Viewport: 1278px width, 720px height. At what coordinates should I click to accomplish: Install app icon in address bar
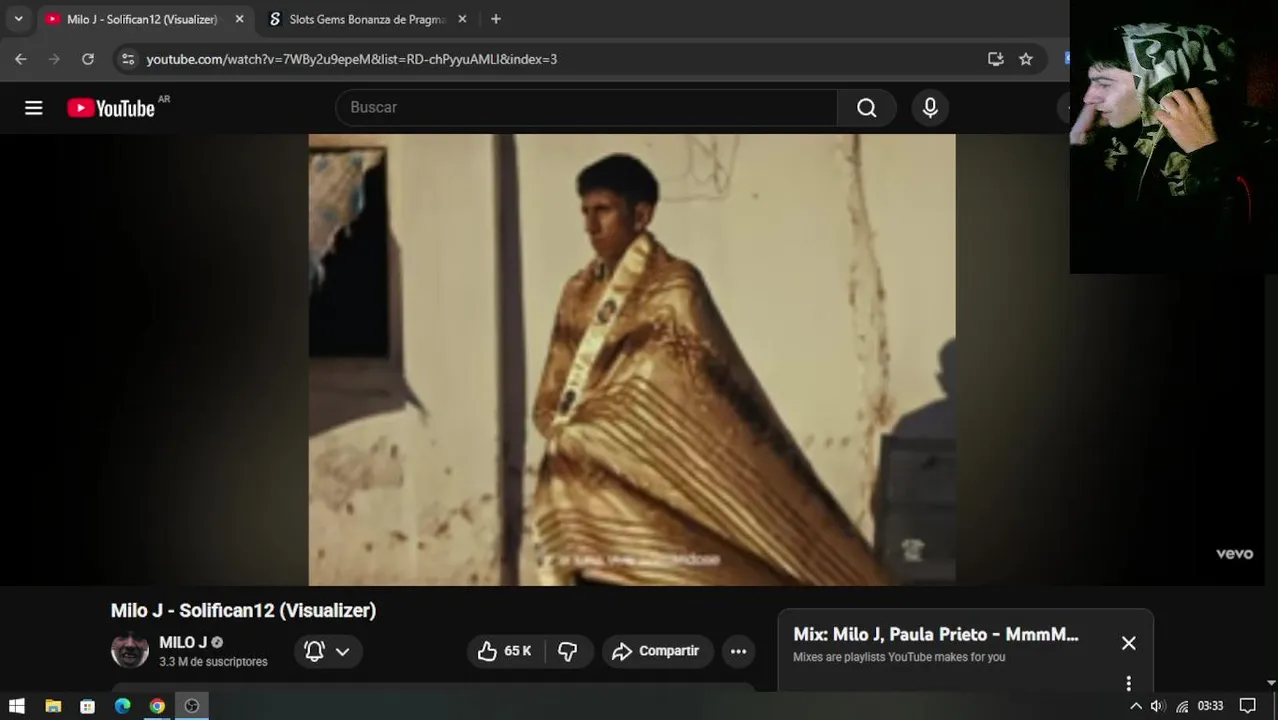pyautogui.click(x=996, y=59)
